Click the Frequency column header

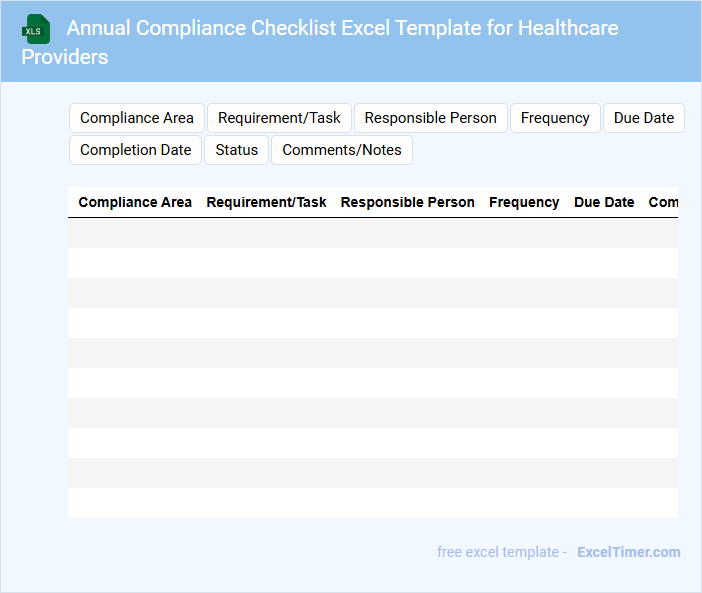click(524, 202)
